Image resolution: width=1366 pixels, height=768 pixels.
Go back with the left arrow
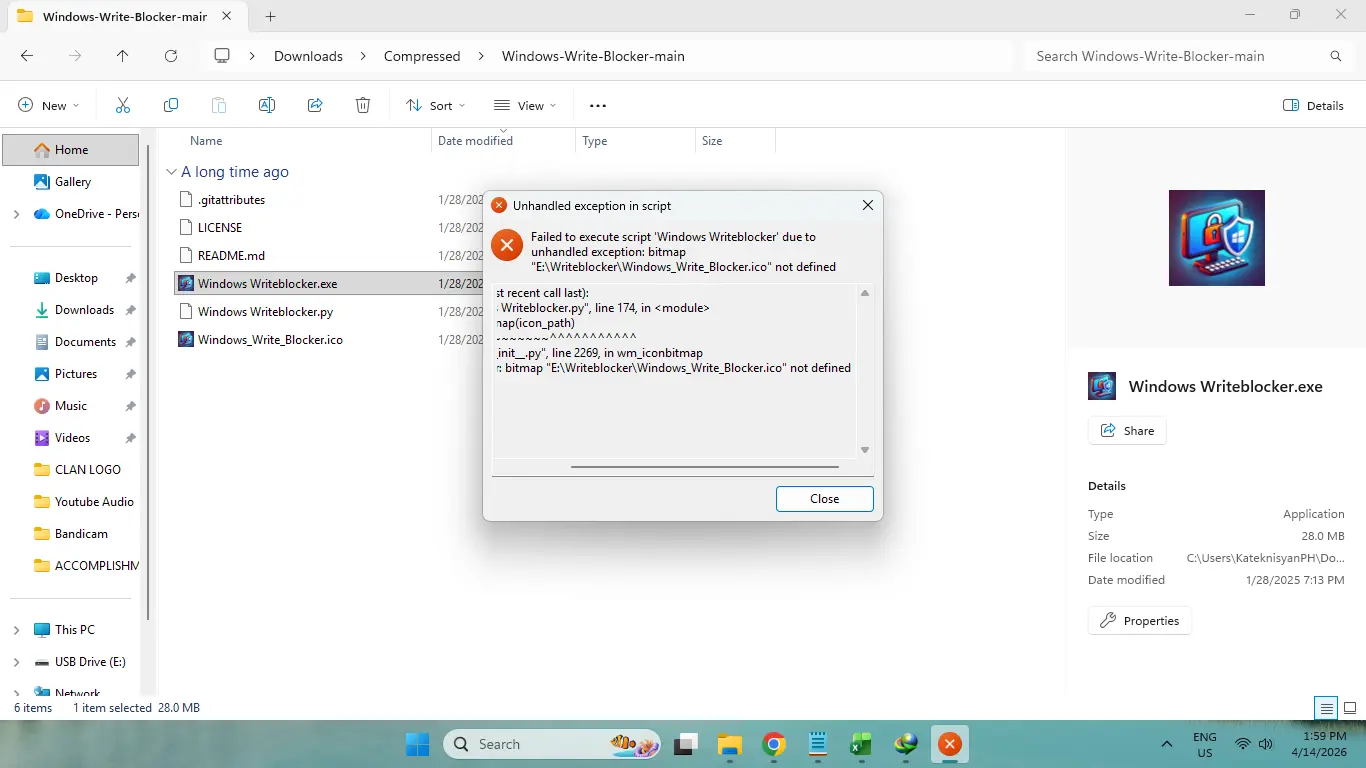pos(27,56)
